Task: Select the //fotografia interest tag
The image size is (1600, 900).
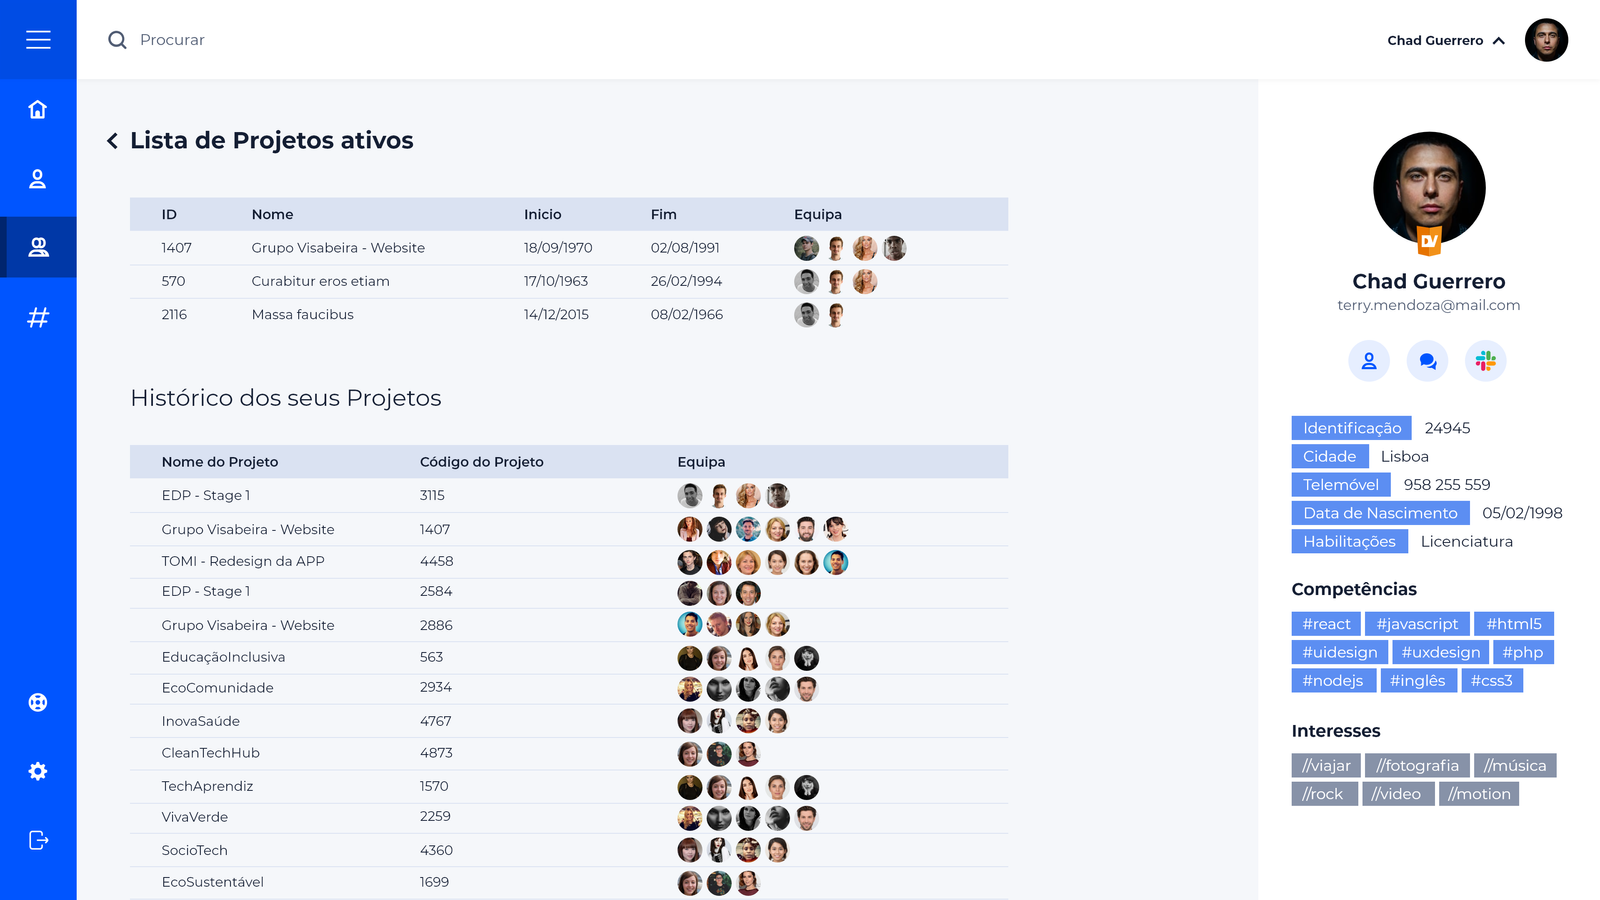Action: click(1417, 766)
